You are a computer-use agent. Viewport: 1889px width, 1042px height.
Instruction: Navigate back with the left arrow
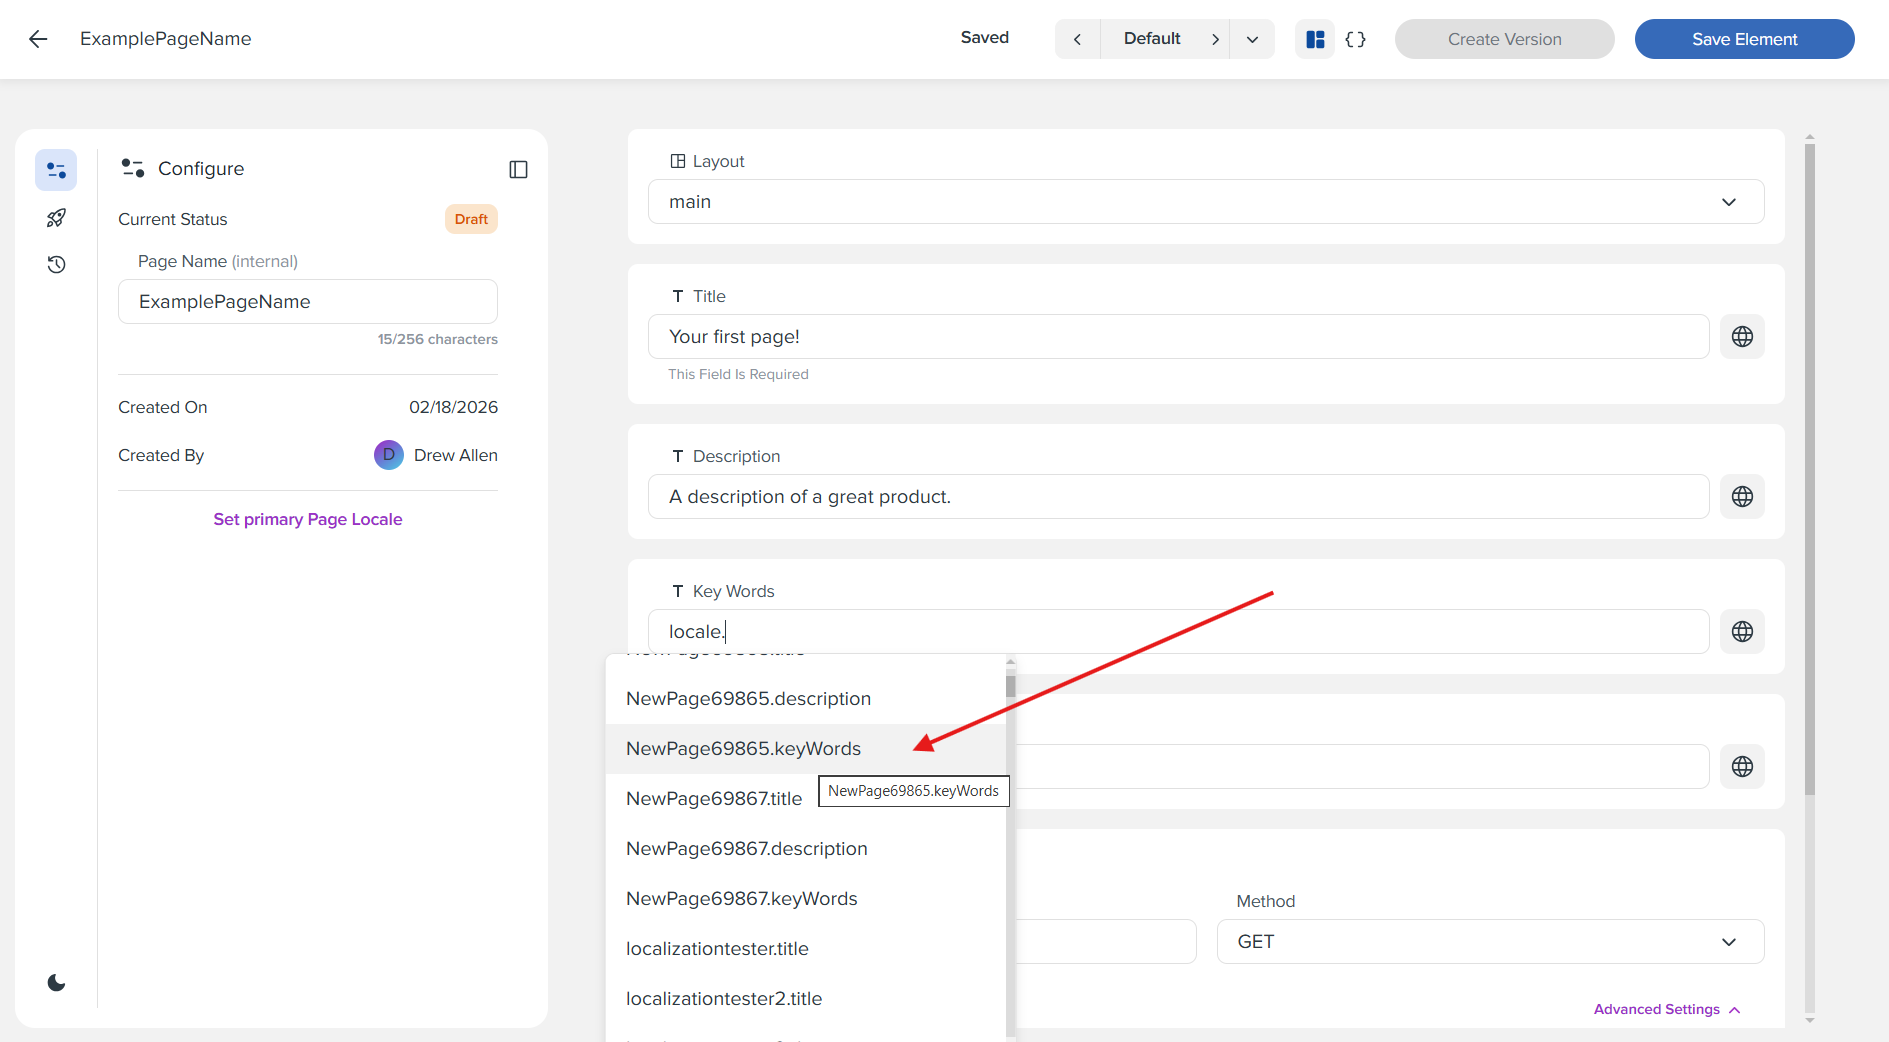point(37,39)
